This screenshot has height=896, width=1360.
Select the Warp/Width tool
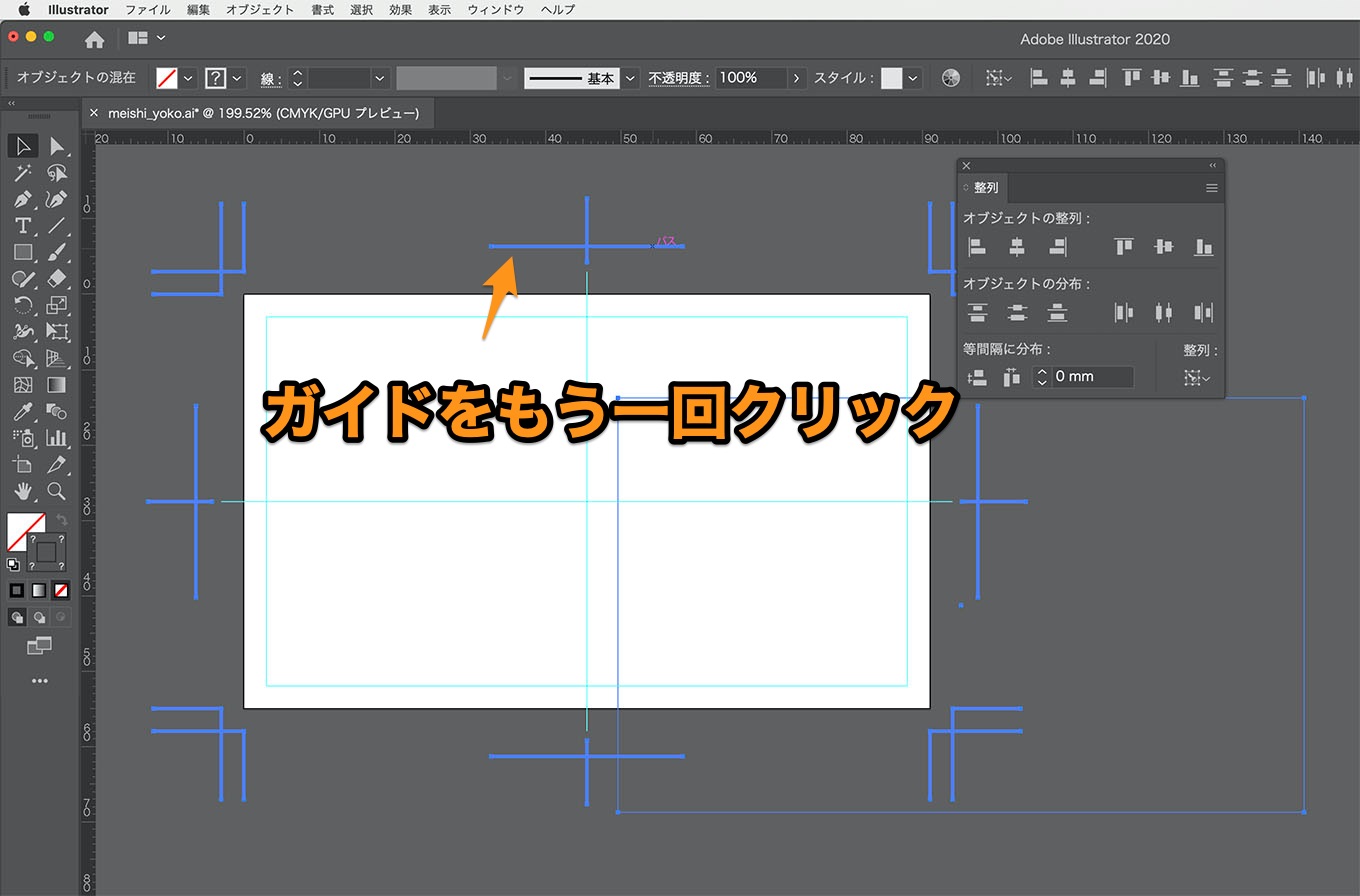[x=23, y=332]
